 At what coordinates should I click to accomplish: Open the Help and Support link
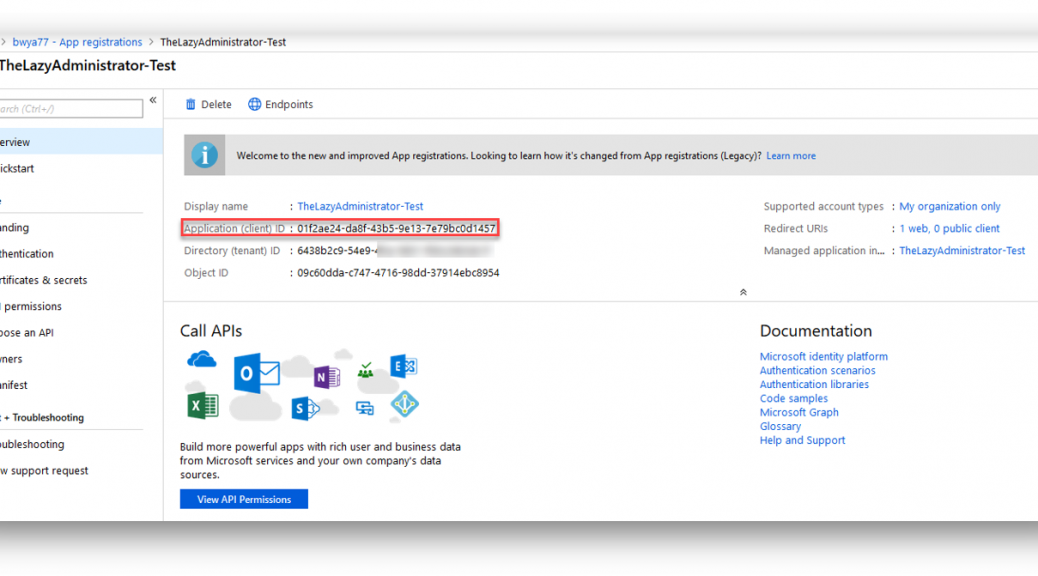point(802,440)
